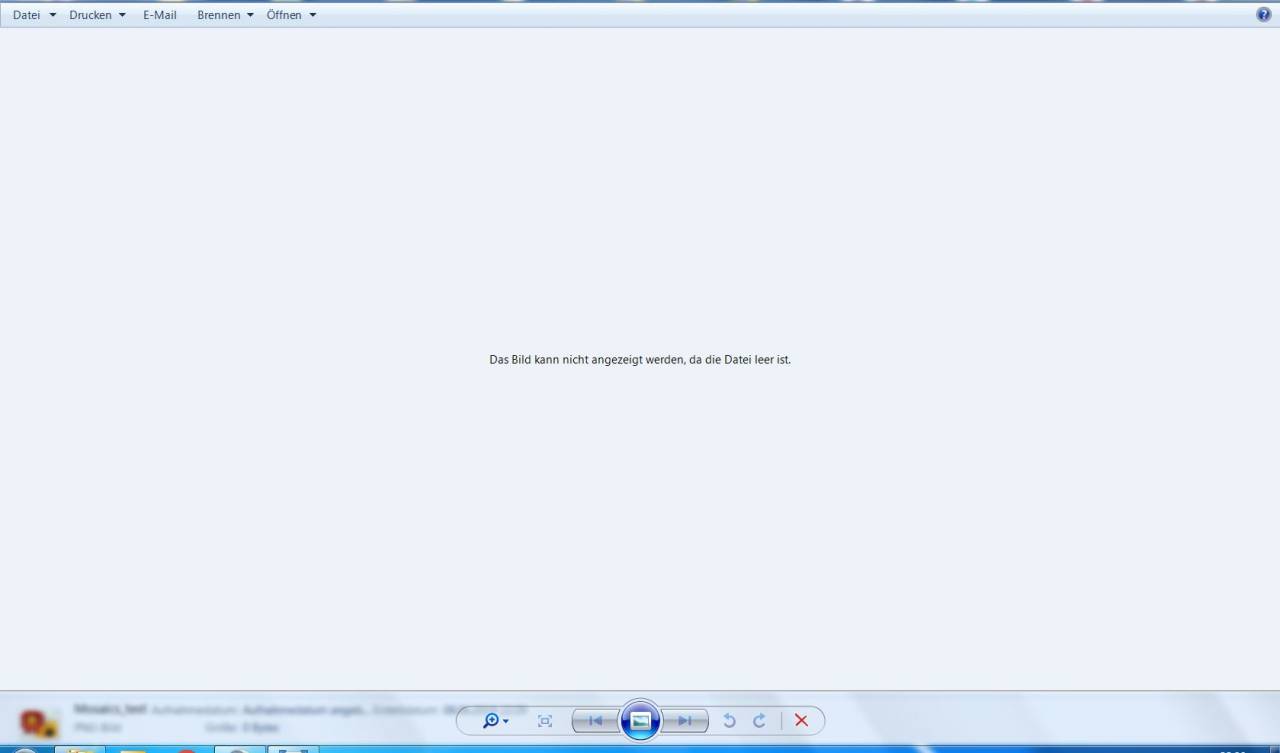Open the Datei menu
1280x753 pixels.
point(34,15)
